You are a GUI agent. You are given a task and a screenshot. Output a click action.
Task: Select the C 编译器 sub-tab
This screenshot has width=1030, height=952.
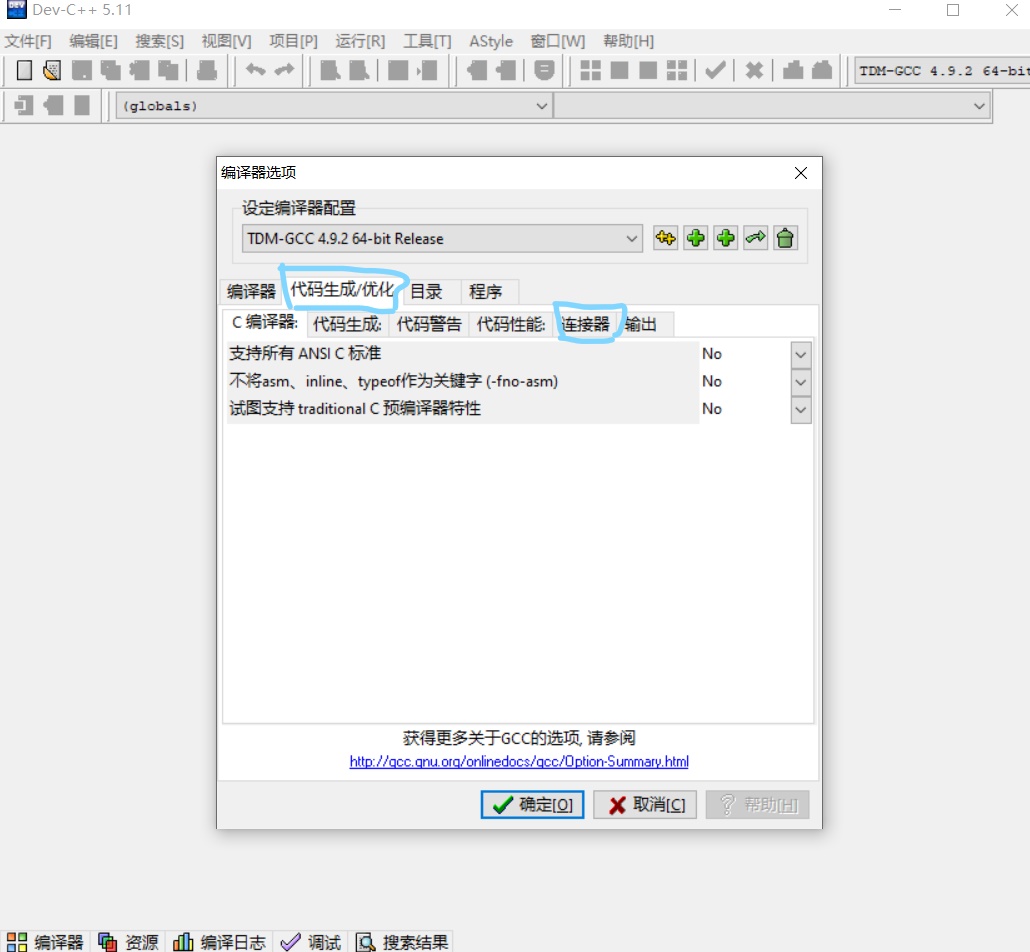[x=265, y=322]
